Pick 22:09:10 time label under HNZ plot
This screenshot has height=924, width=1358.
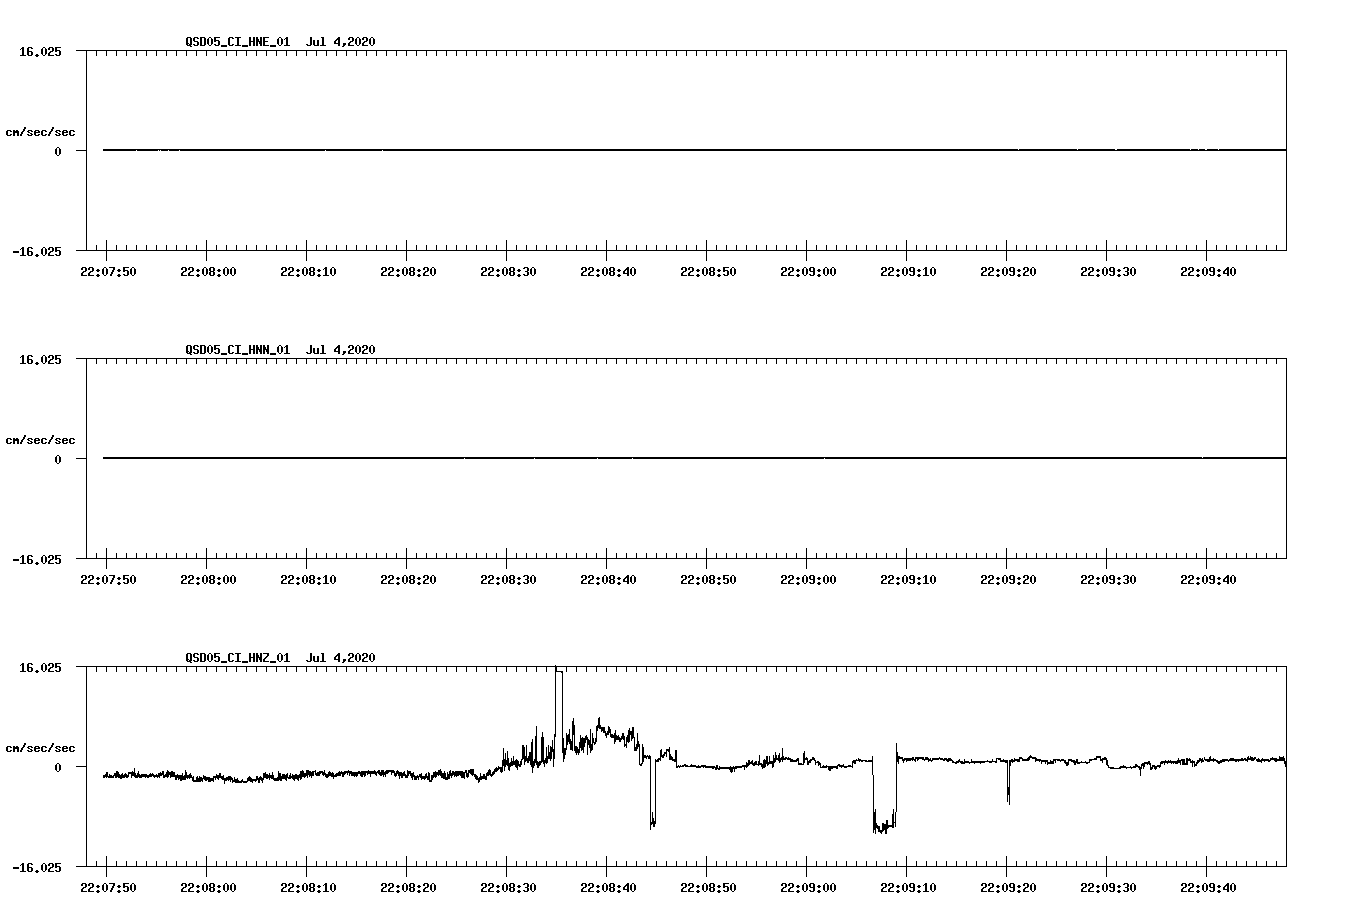pos(908,887)
